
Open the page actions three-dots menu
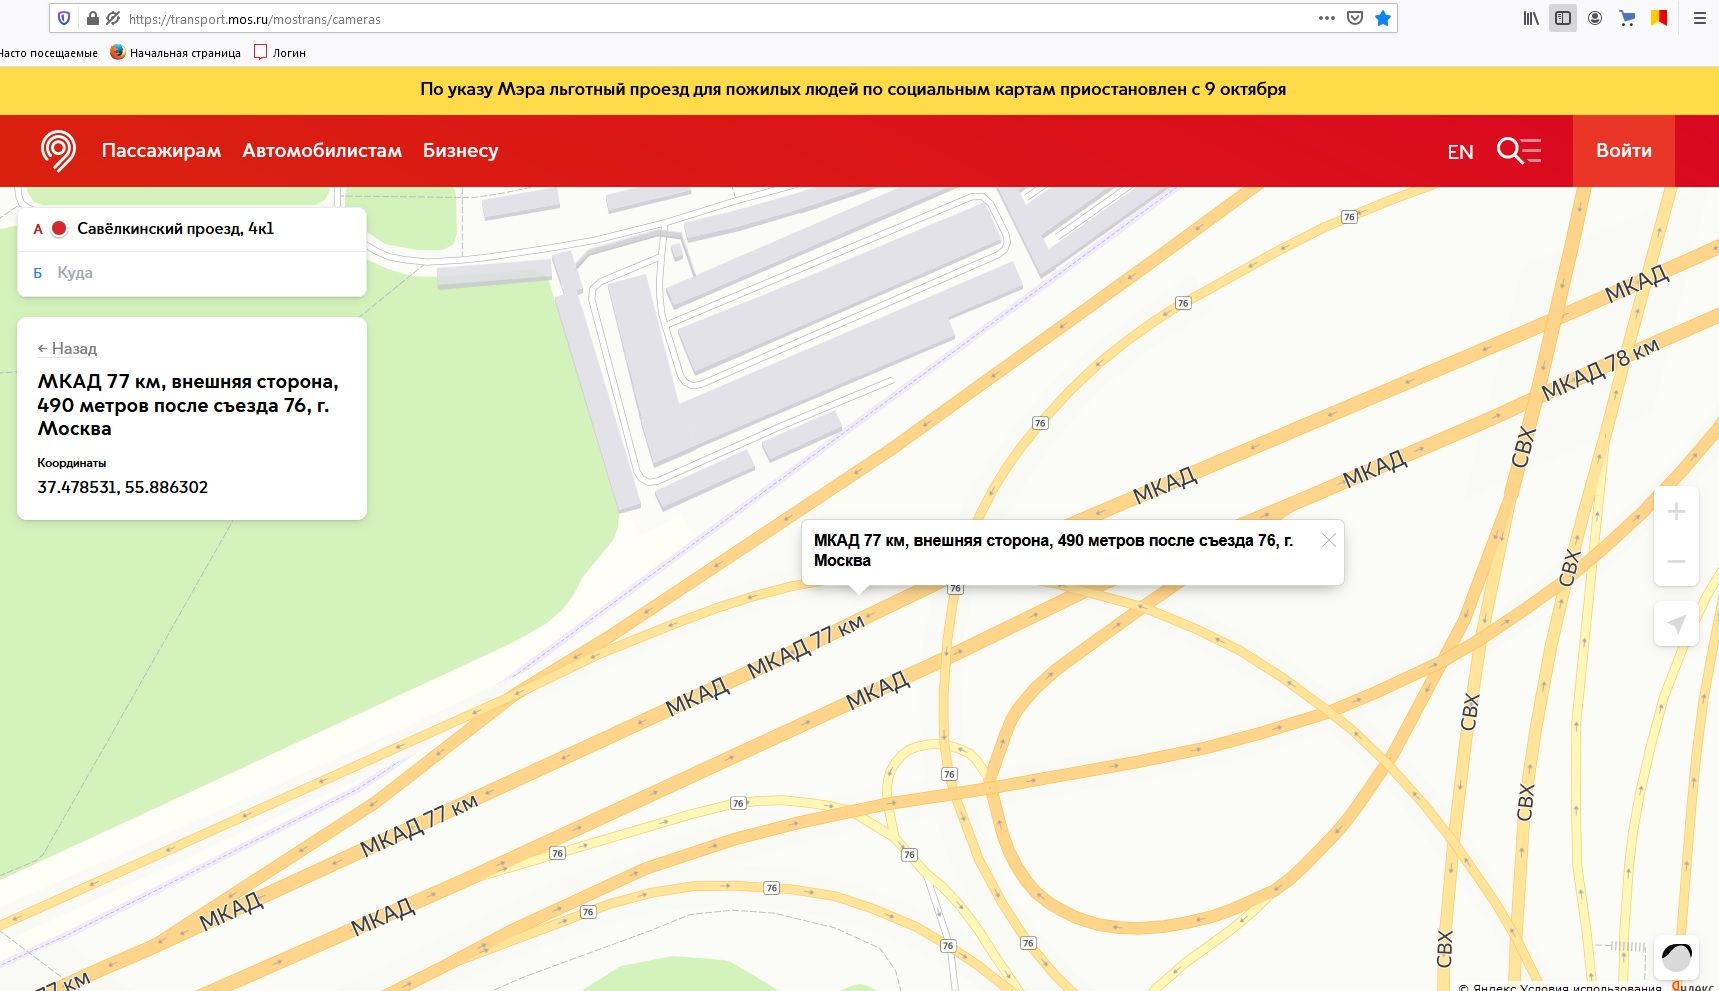point(1327,18)
